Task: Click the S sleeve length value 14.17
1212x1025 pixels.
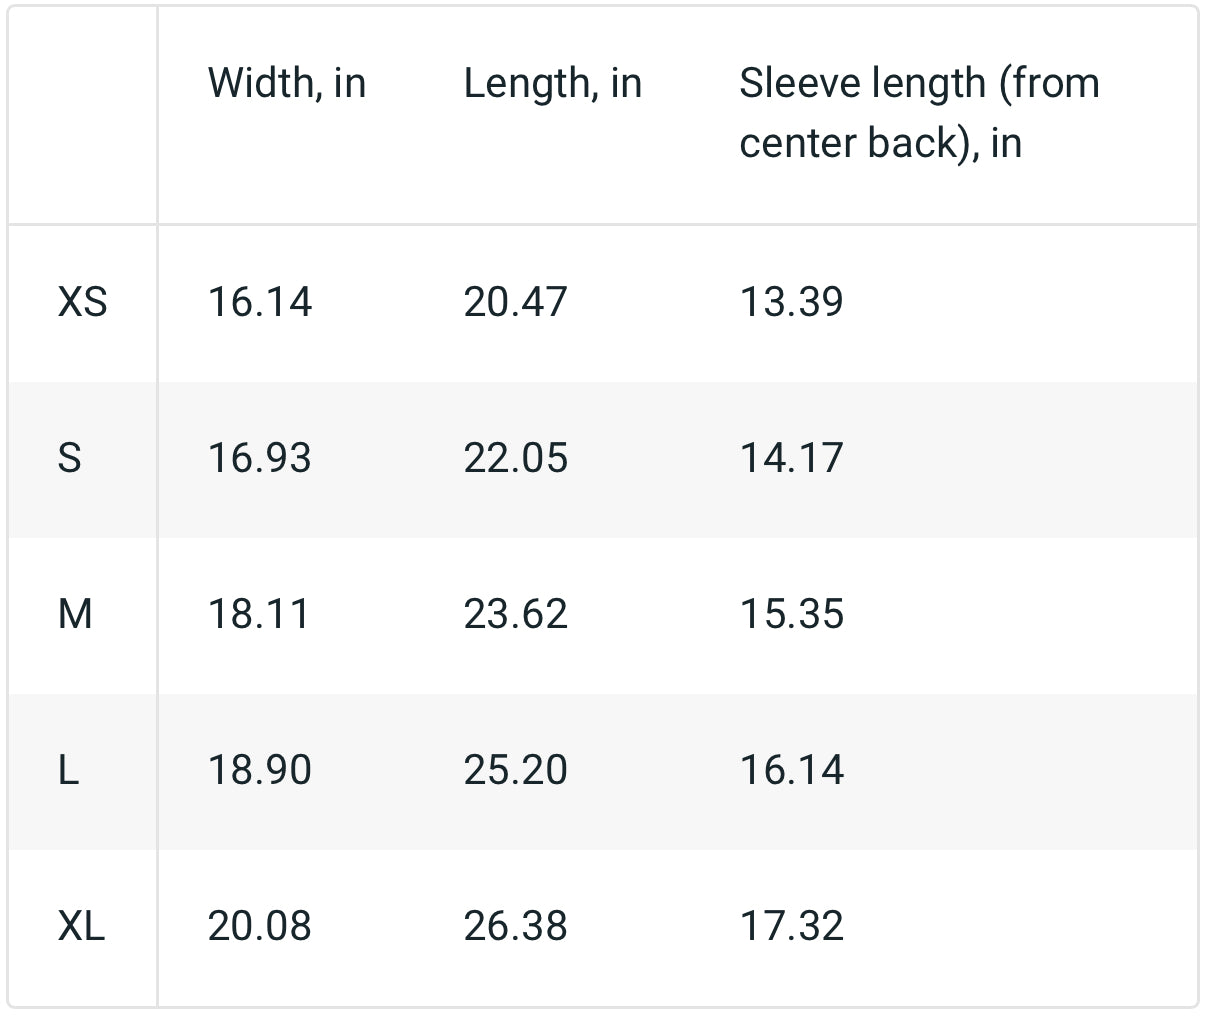Action: pyautogui.click(x=791, y=458)
